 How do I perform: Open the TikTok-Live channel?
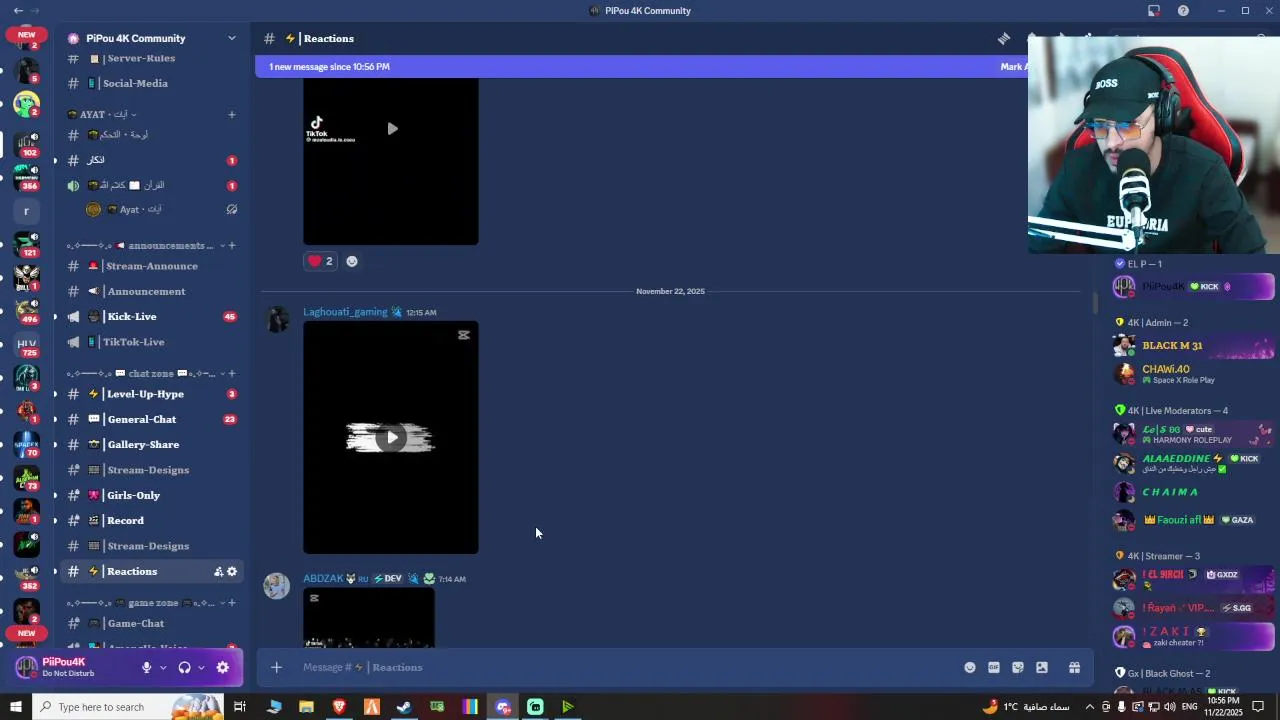click(x=150, y=342)
